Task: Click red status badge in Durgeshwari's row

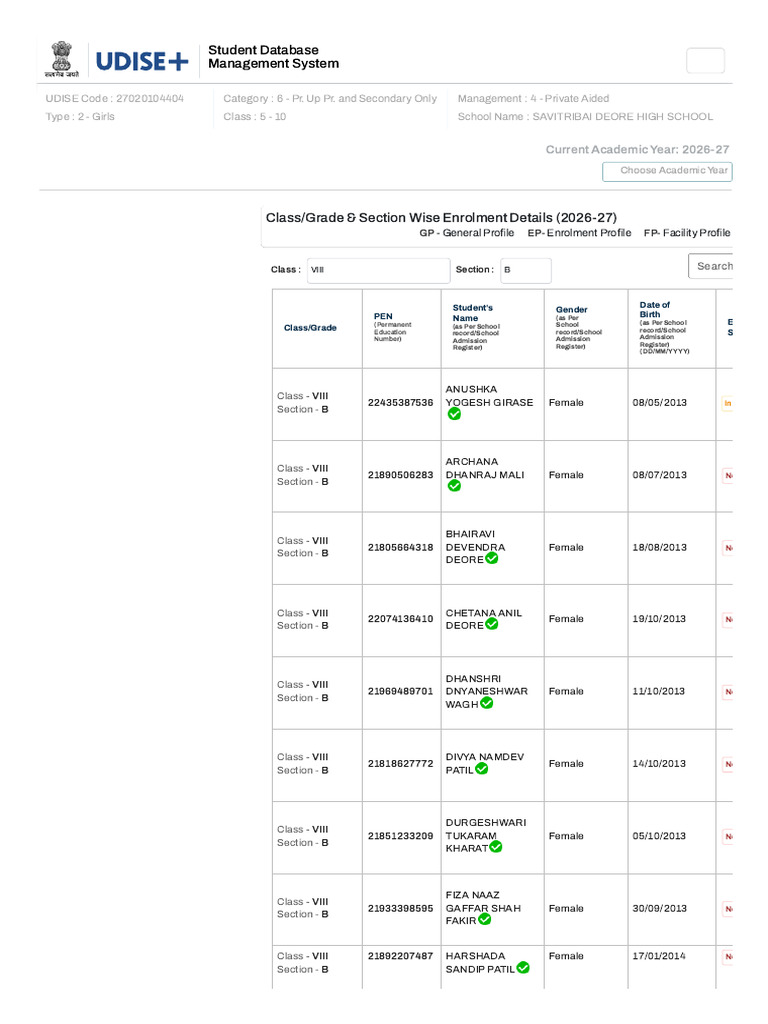Action: [x=728, y=837]
